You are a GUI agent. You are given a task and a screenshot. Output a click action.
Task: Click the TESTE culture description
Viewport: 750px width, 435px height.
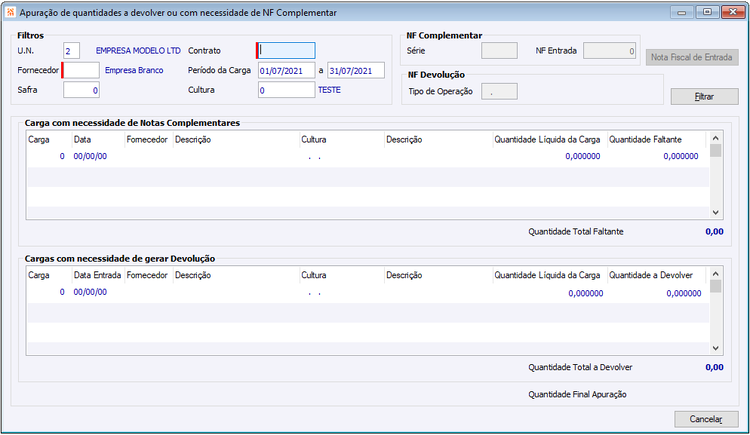pyautogui.click(x=330, y=90)
